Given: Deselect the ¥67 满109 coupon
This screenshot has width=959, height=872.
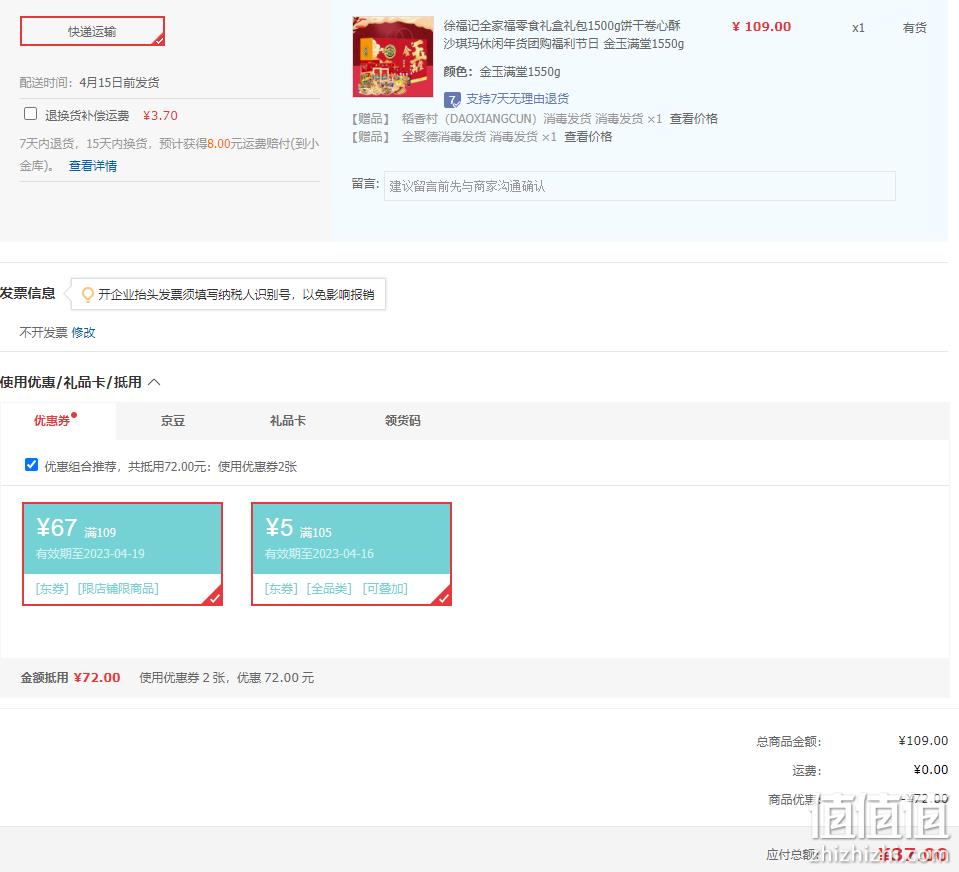Looking at the screenshot, I should (122, 554).
